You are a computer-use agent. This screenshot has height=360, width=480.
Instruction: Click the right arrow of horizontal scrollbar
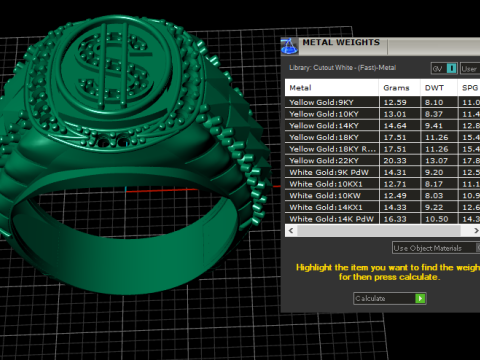[476, 230]
